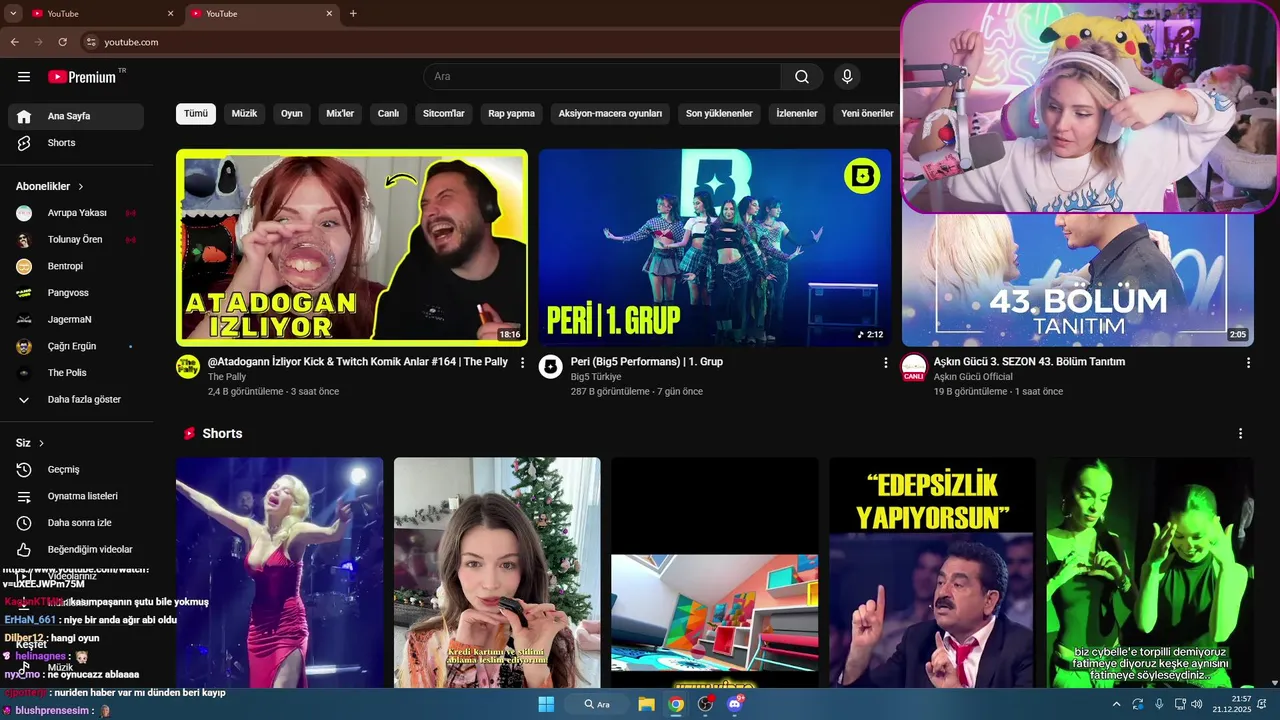Select the İzlenenler filter chip
This screenshot has height=720, width=1280.
click(x=797, y=114)
